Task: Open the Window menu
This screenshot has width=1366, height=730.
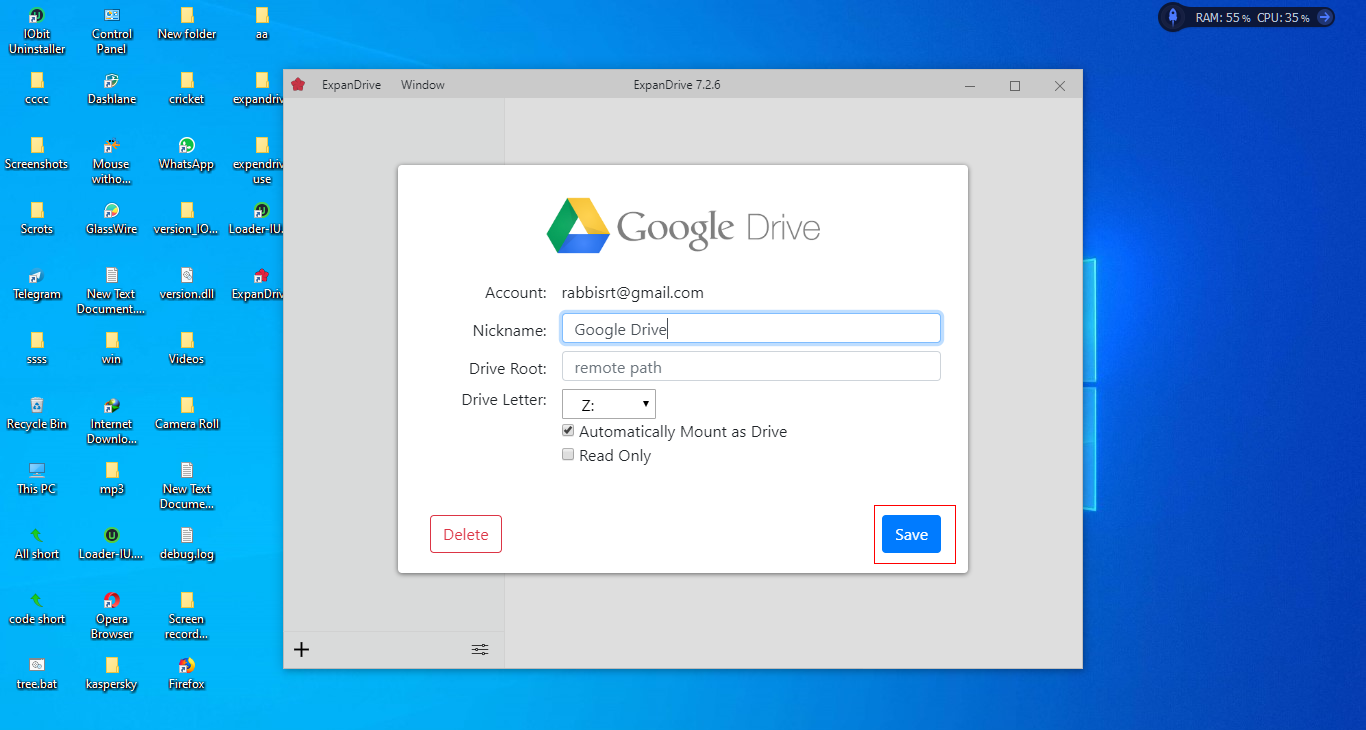Action: [423, 85]
